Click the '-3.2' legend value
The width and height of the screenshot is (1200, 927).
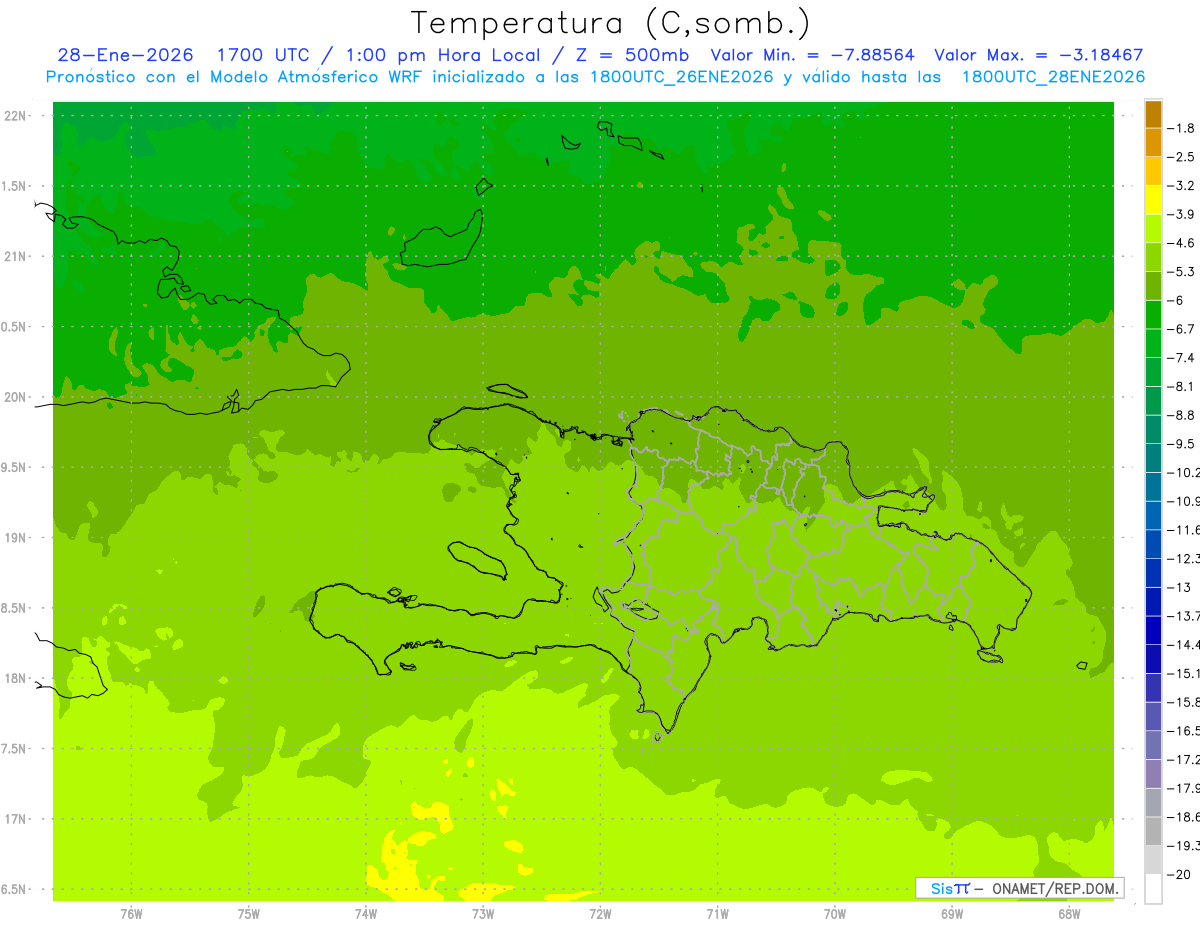1181,186
